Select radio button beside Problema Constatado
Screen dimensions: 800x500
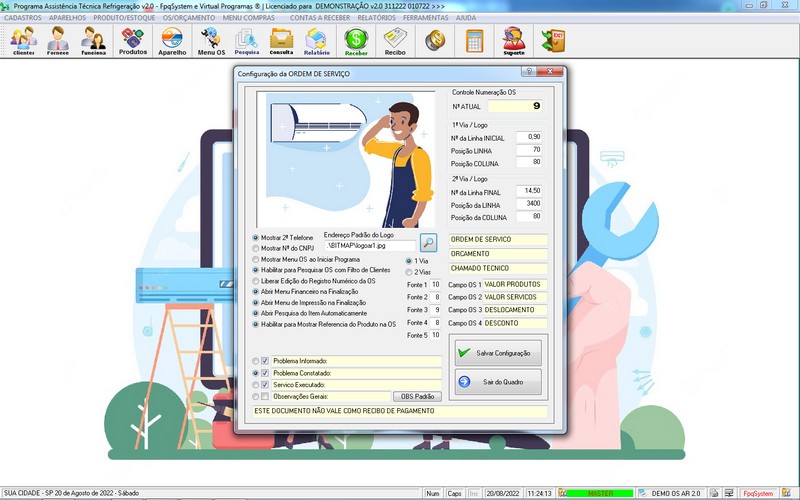point(256,373)
